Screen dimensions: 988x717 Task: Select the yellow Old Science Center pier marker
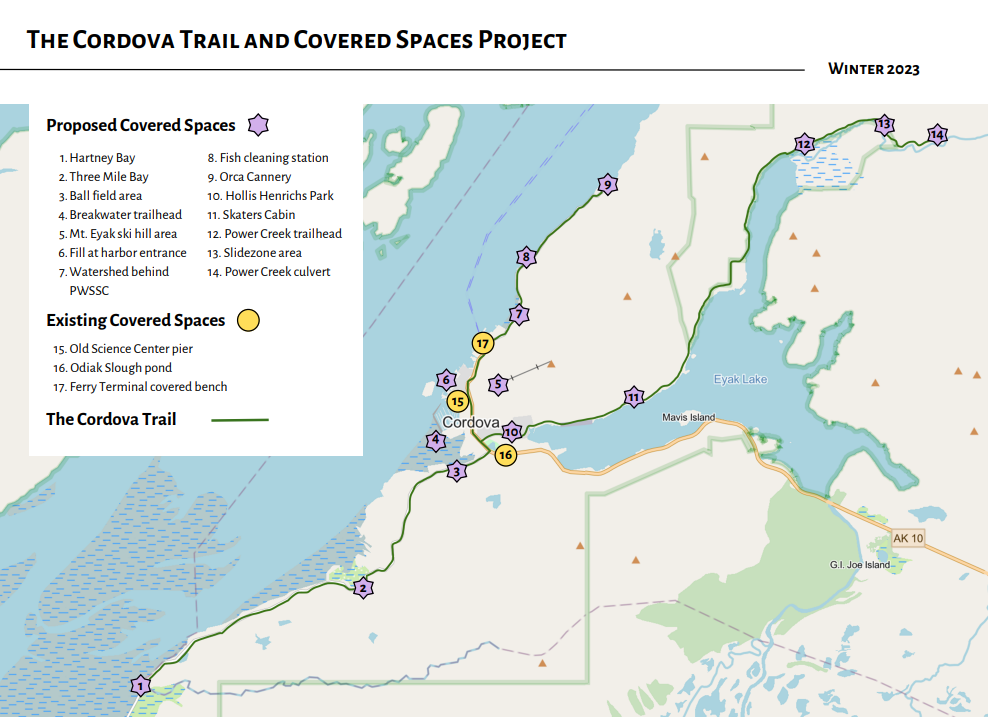pyautogui.click(x=457, y=401)
